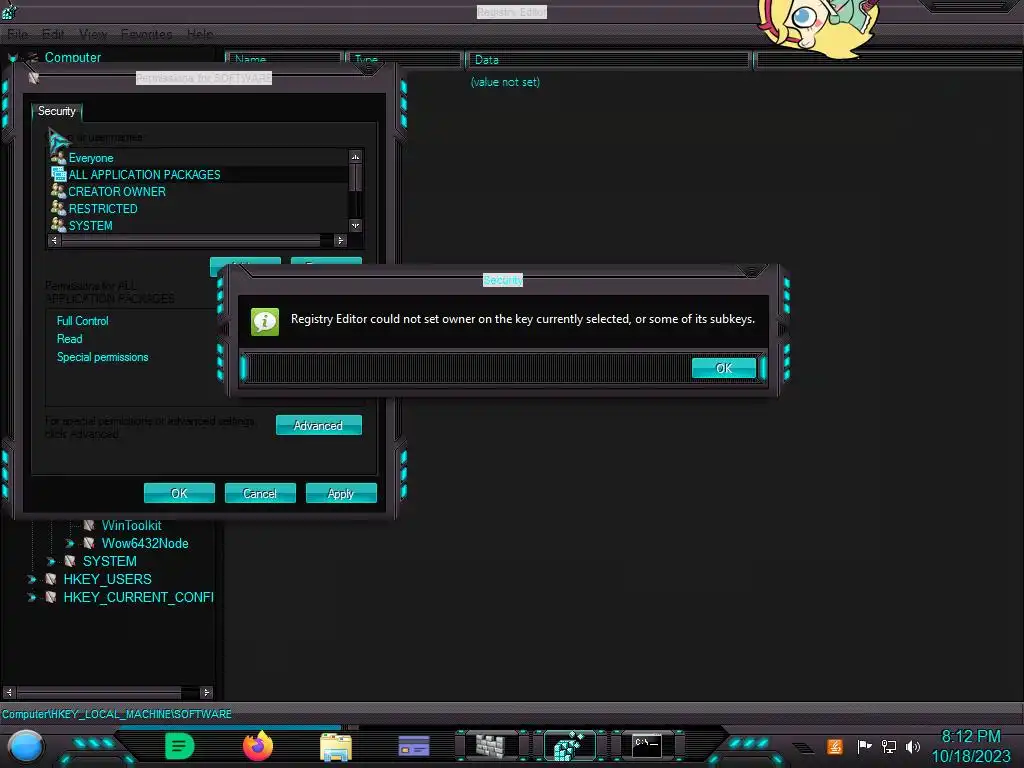This screenshot has width=1024, height=768.
Task: Click the WinToolkit key icon
Action: [89, 525]
